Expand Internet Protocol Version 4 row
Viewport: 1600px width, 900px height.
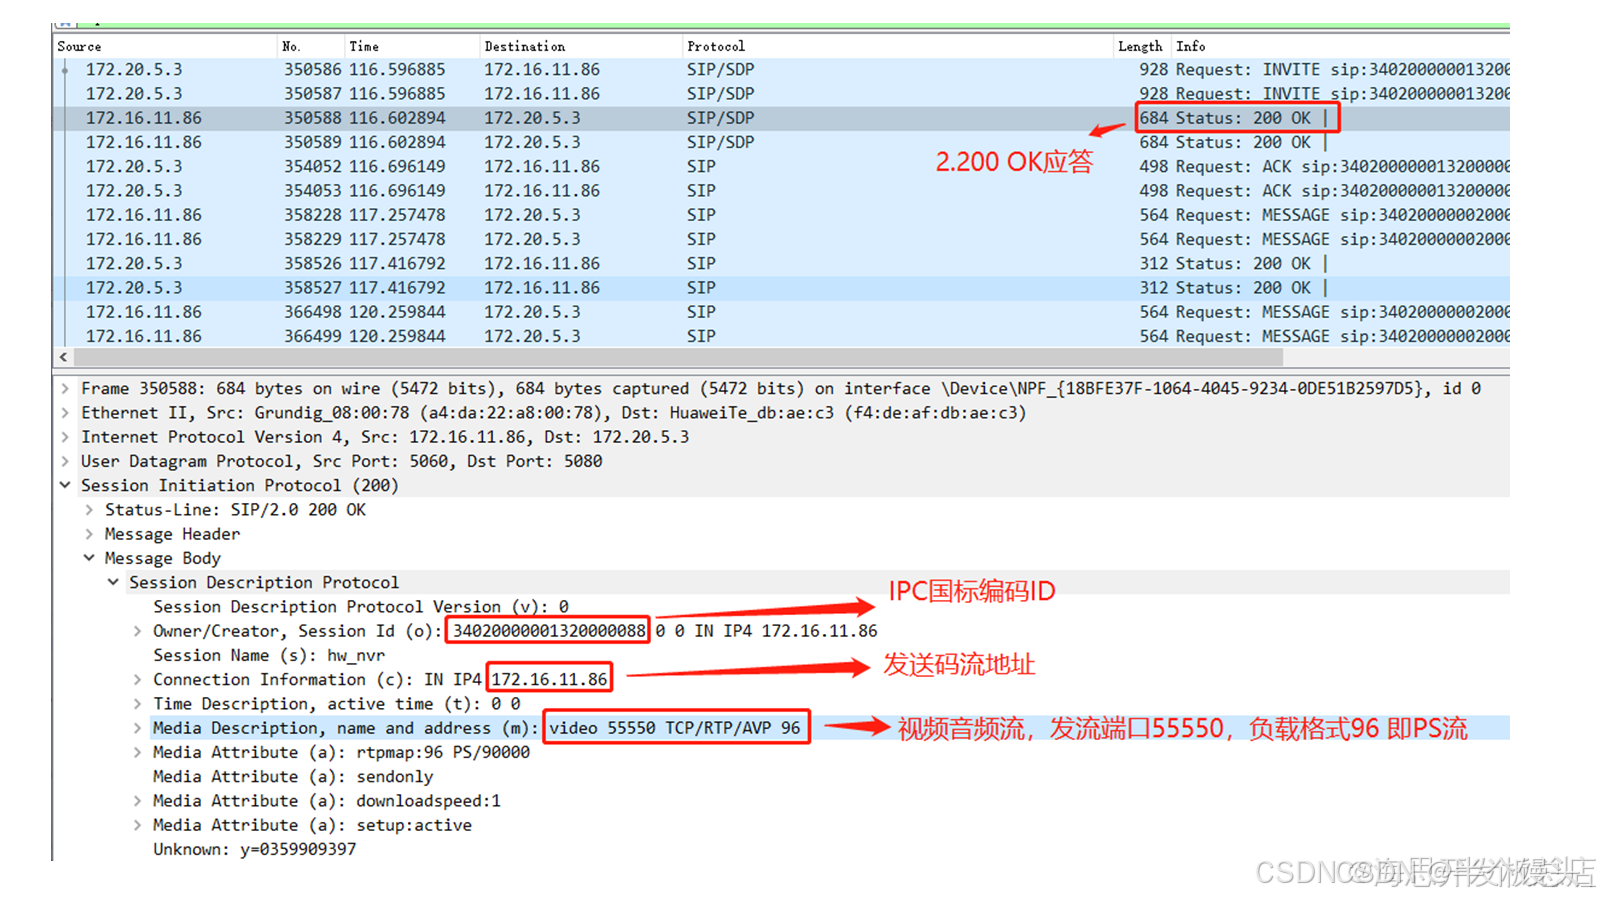(65, 437)
